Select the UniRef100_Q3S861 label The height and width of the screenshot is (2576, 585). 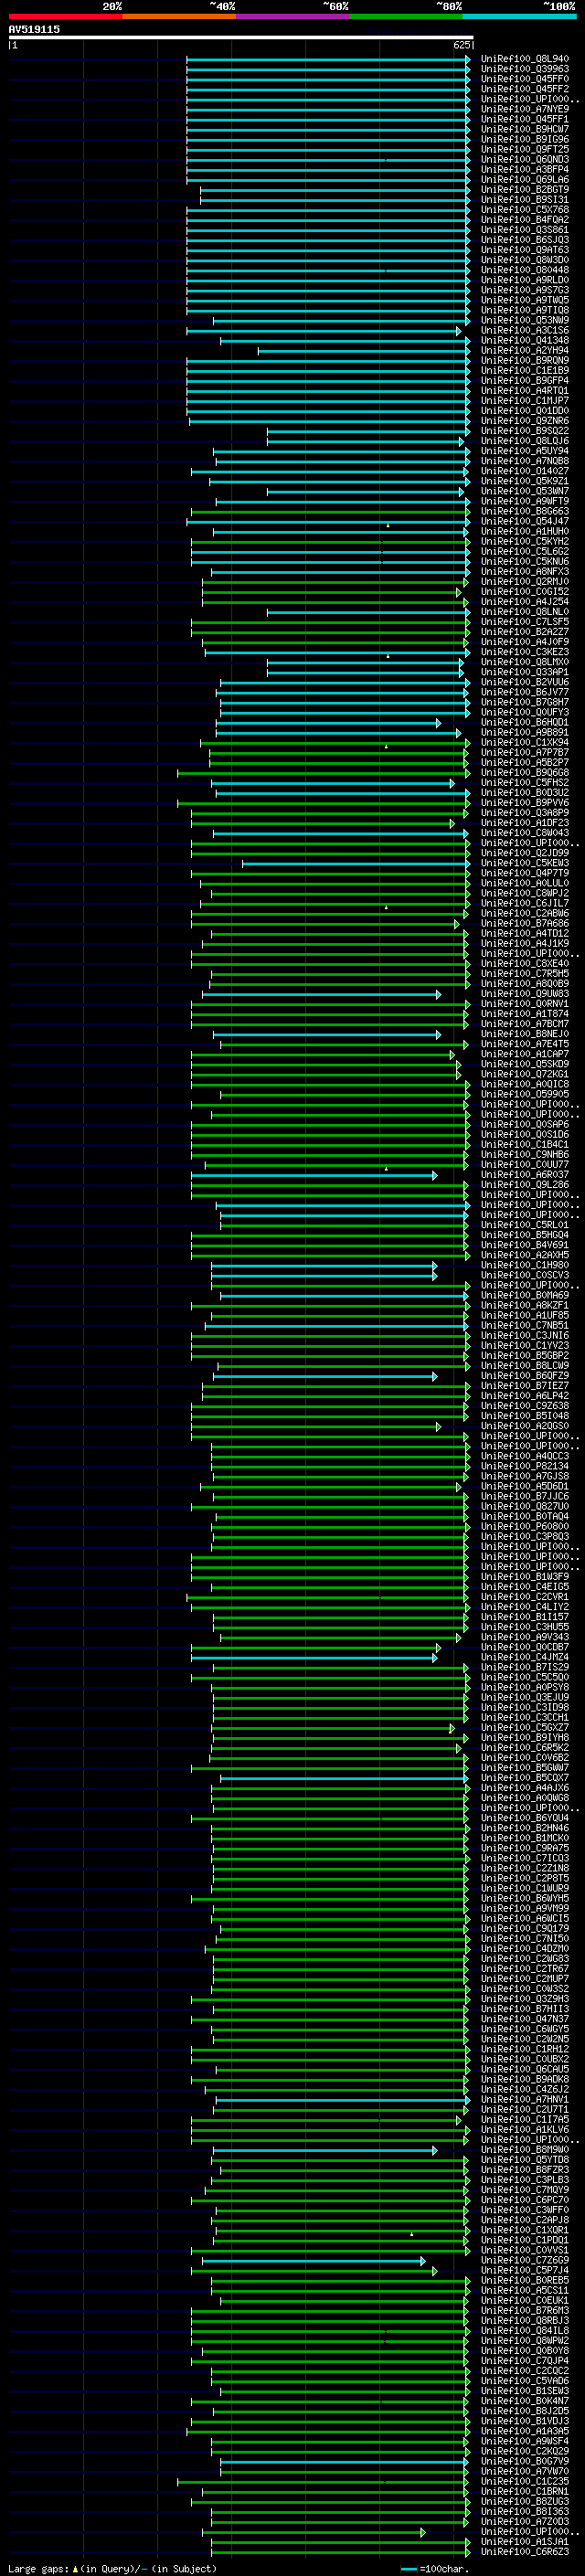(x=525, y=230)
